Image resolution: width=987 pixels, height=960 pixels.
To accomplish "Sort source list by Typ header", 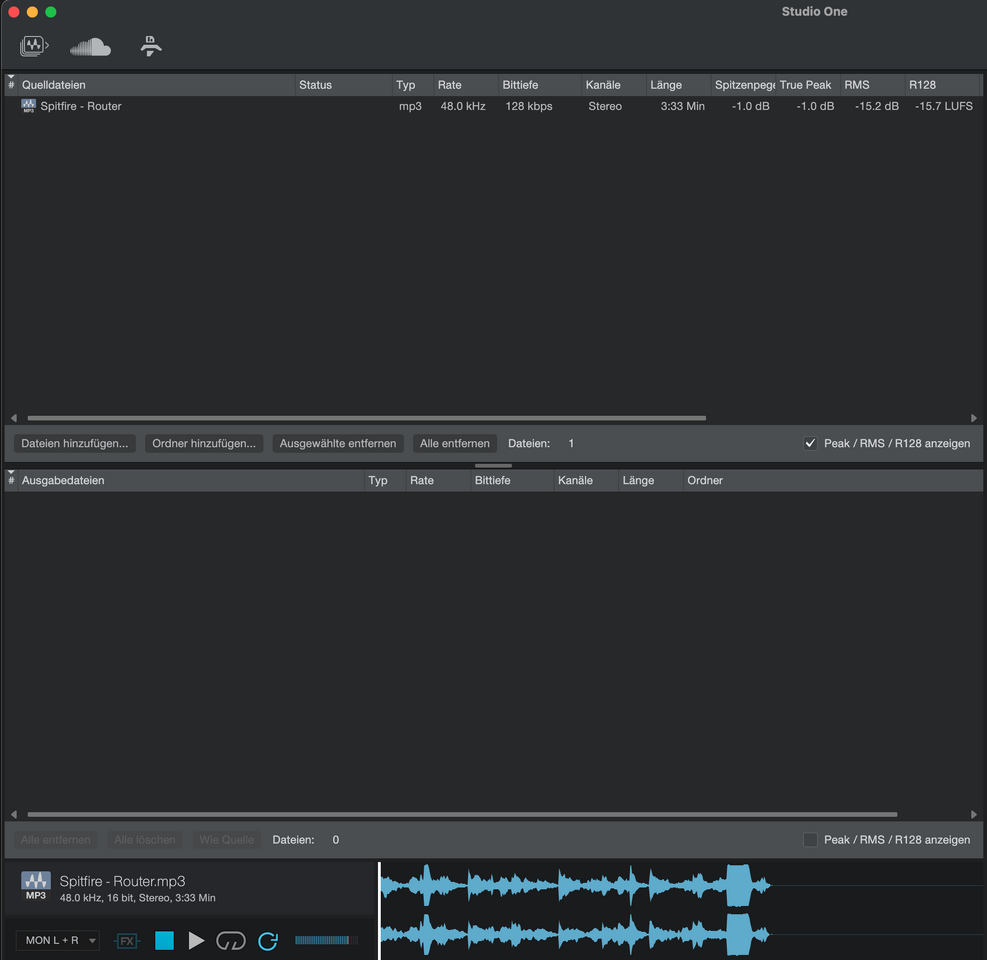I will [x=412, y=85].
